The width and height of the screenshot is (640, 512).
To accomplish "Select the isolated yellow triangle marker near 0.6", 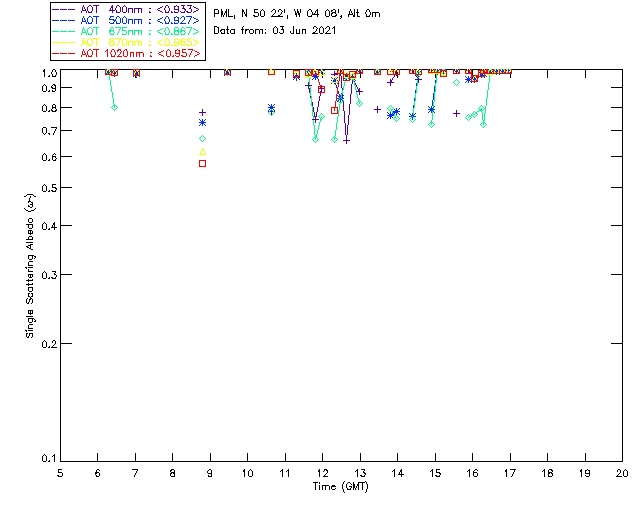I will click(x=202, y=152).
